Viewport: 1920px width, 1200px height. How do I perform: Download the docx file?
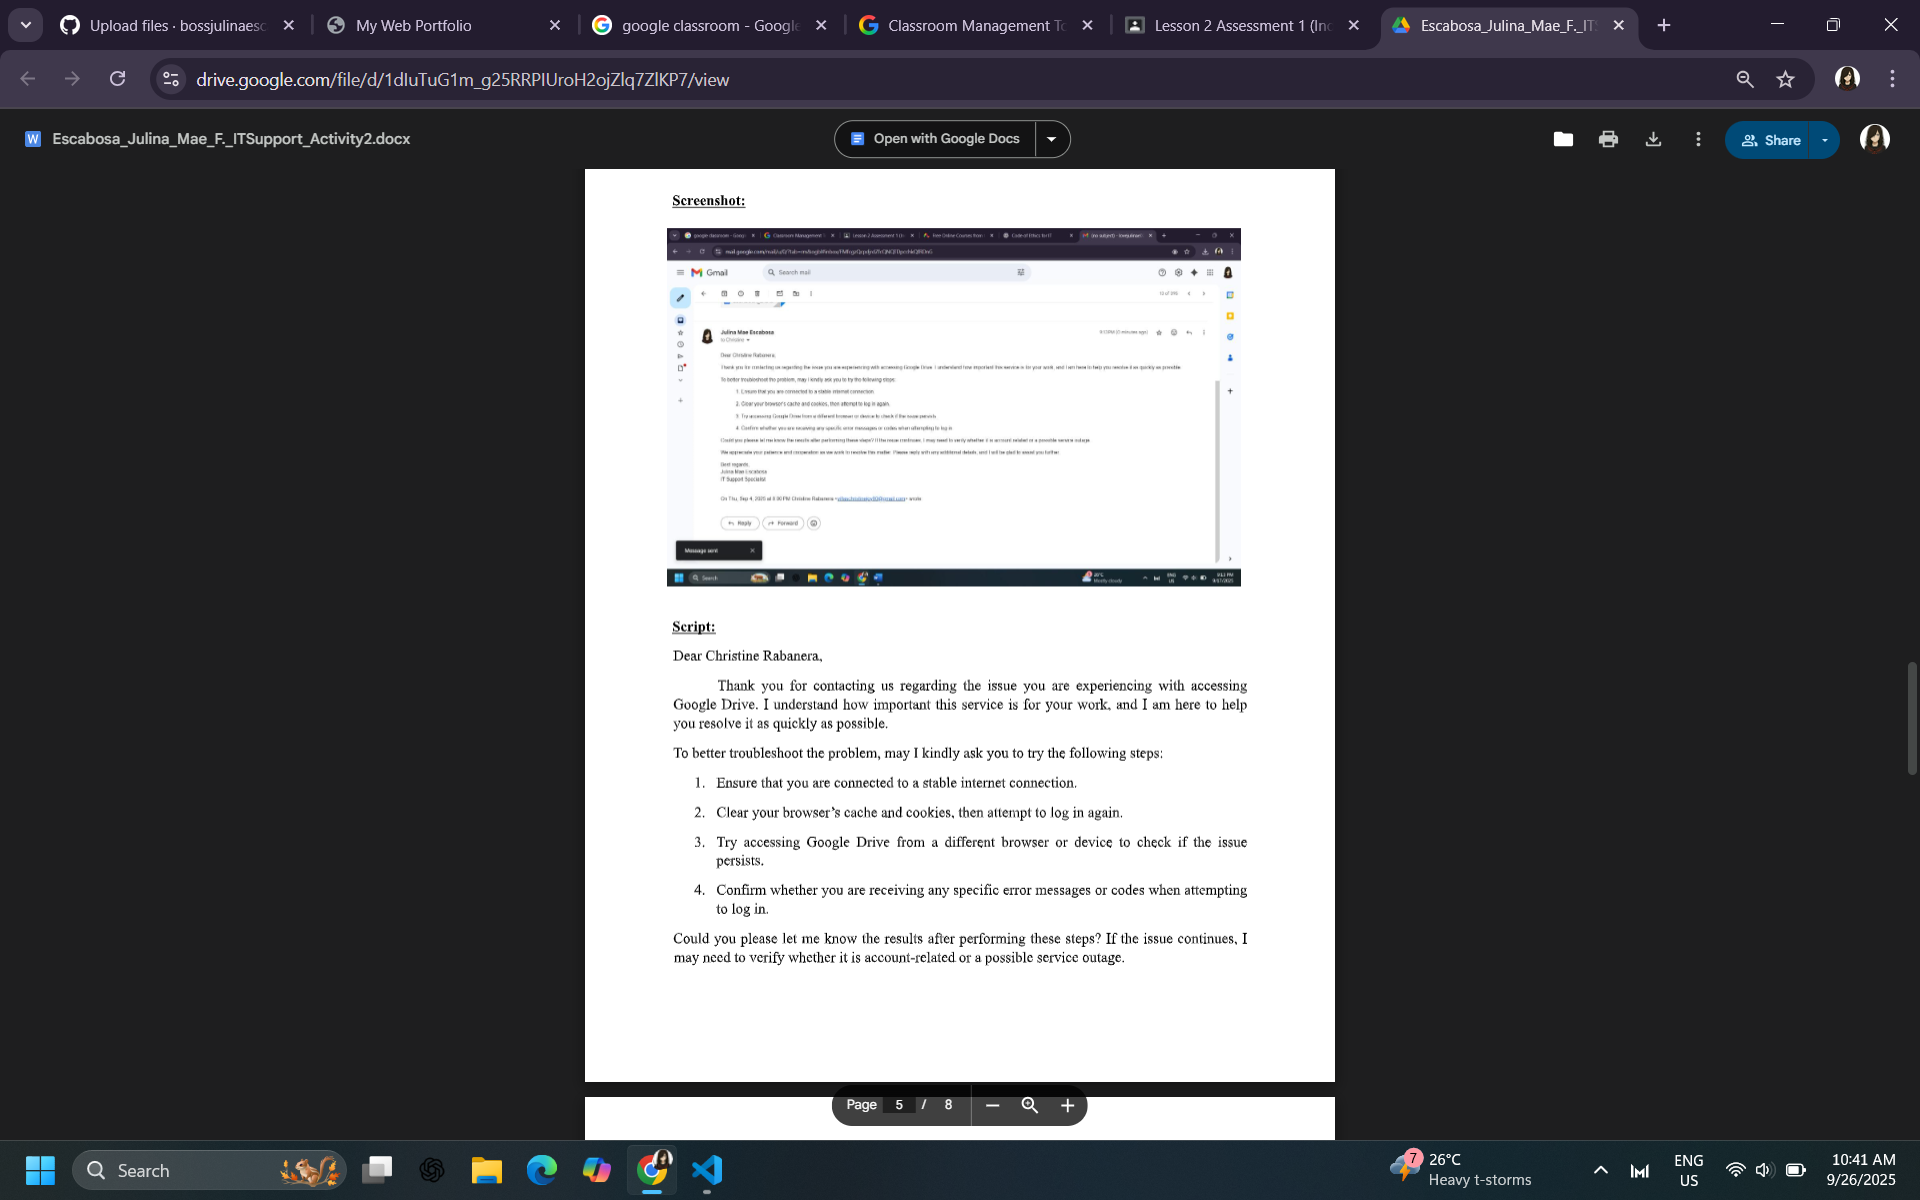pos(1653,140)
